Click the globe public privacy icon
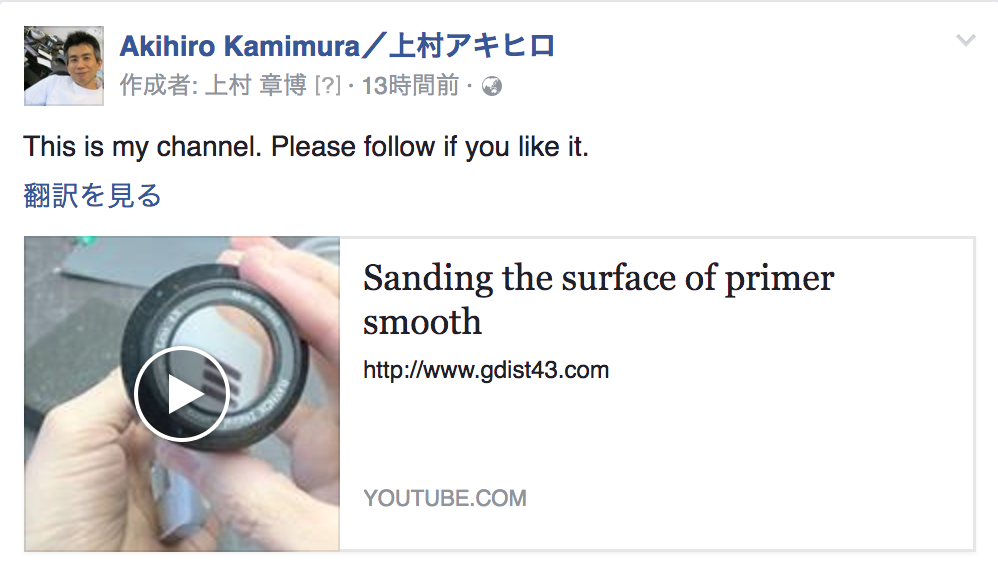Image resolution: width=998 pixels, height=574 pixels. (x=491, y=87)
